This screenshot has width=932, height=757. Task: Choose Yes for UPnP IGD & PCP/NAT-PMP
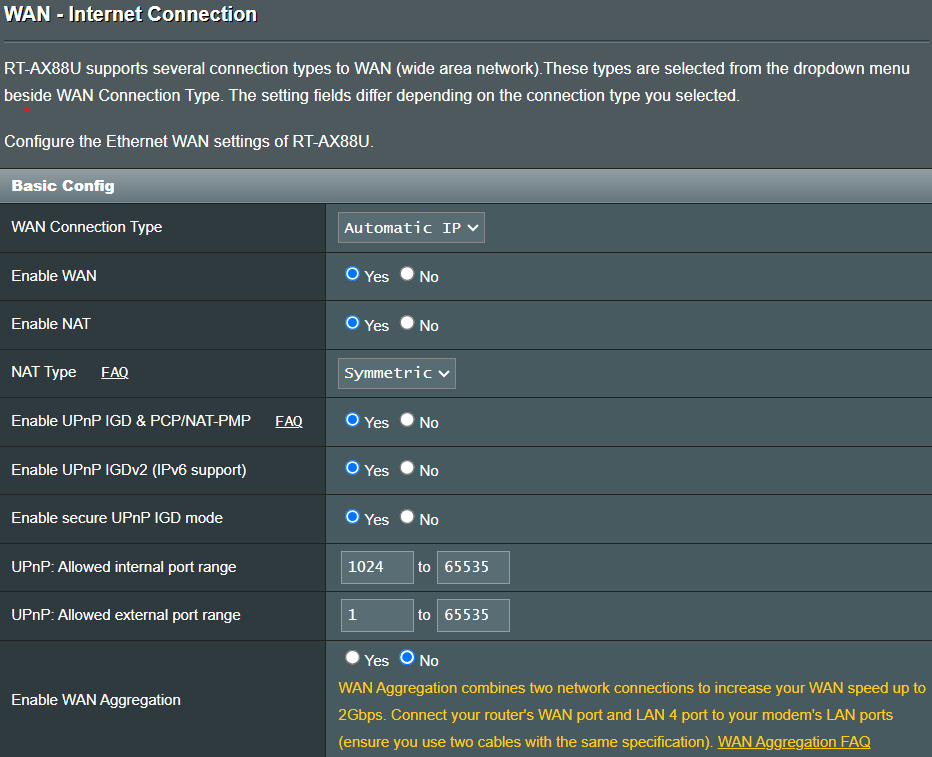click(352, 420)
